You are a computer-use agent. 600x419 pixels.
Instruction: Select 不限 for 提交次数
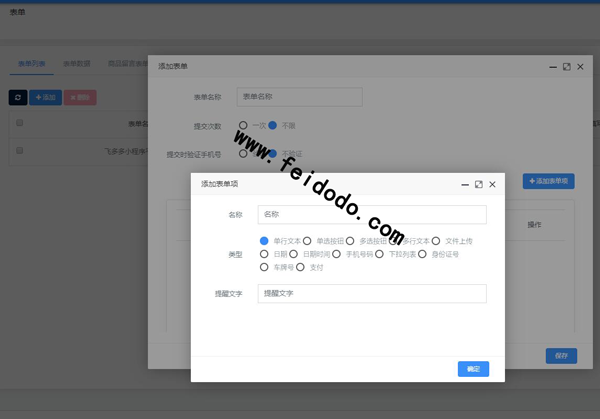(272, 125)
